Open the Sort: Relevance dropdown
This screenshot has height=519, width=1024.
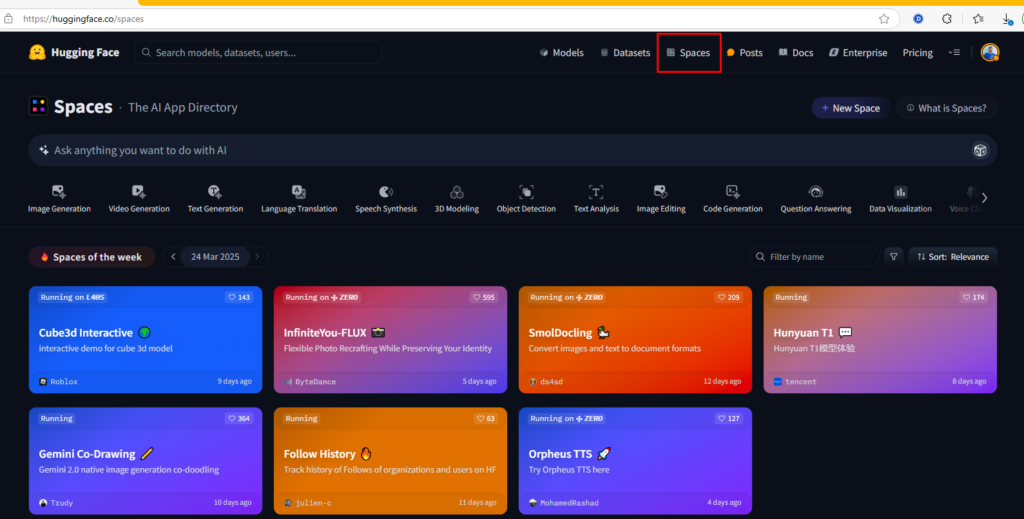tap(953, 257)
